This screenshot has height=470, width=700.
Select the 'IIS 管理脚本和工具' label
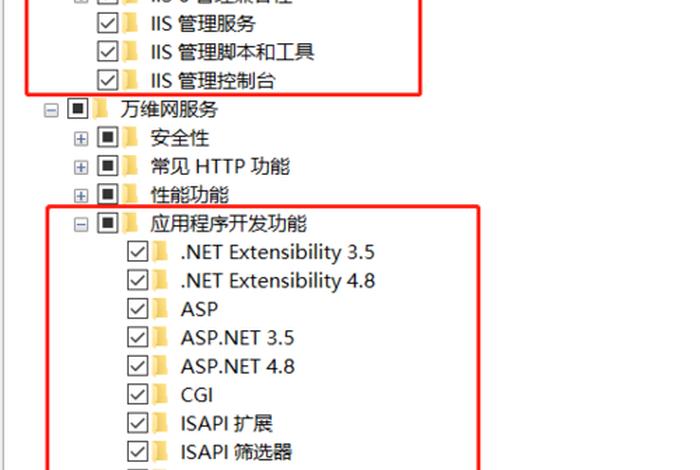pyautogui.click(x=233, y=52)
